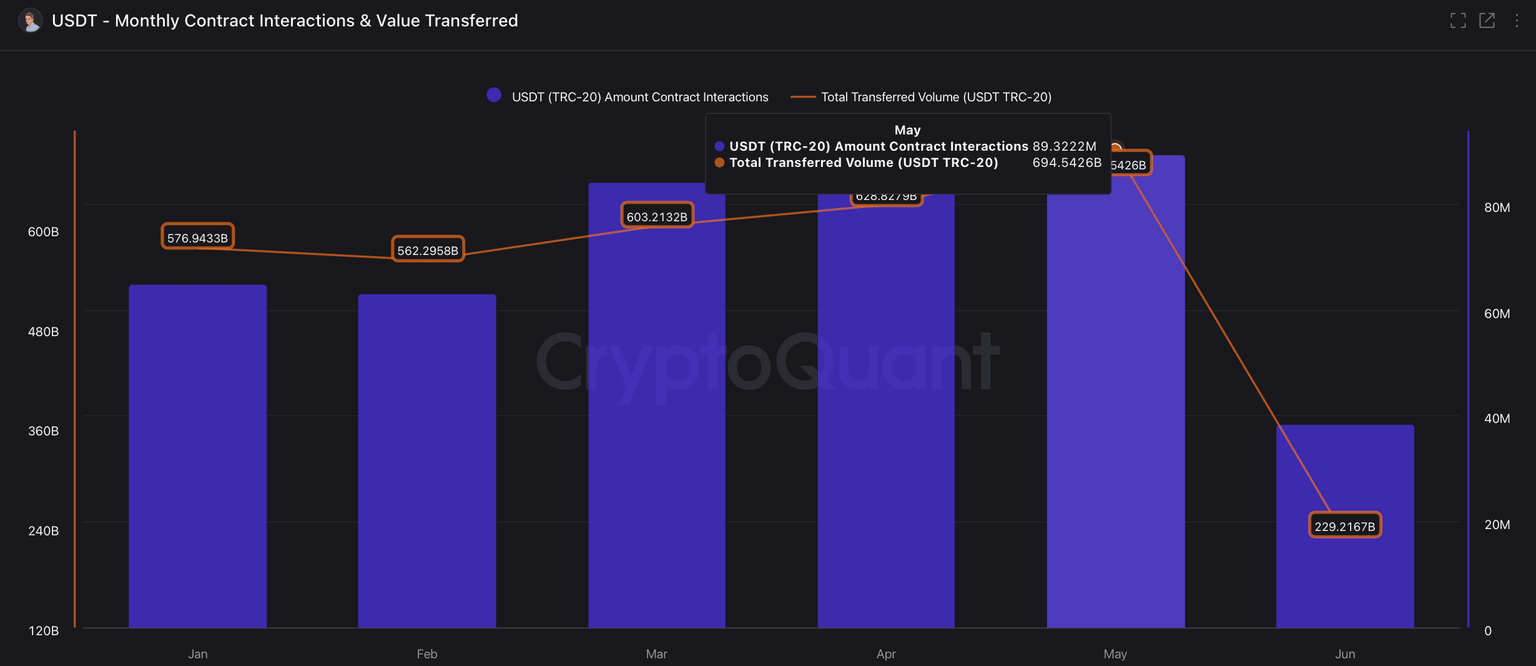Click the 562.2958B data label
The width and height of the screenshot is (1536, 666).
(427, 250)
